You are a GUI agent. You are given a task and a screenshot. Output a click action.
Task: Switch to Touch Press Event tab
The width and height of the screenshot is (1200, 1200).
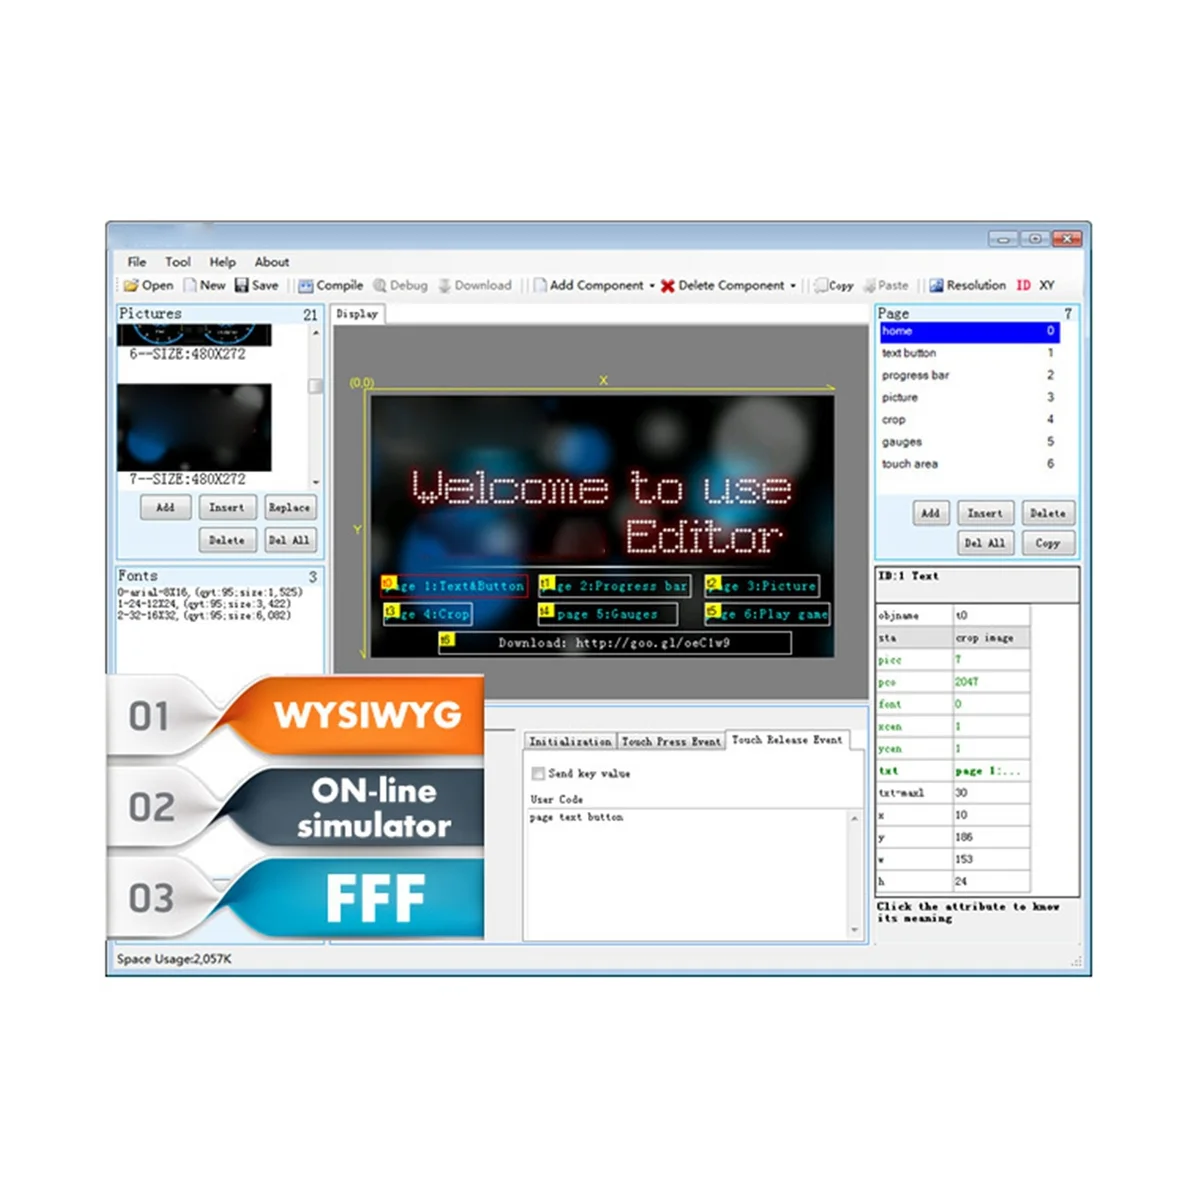(671, 741)
